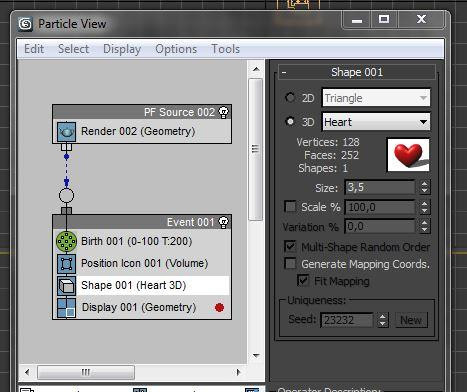Select the 2D shape radio button

click(x=290, y=97)
